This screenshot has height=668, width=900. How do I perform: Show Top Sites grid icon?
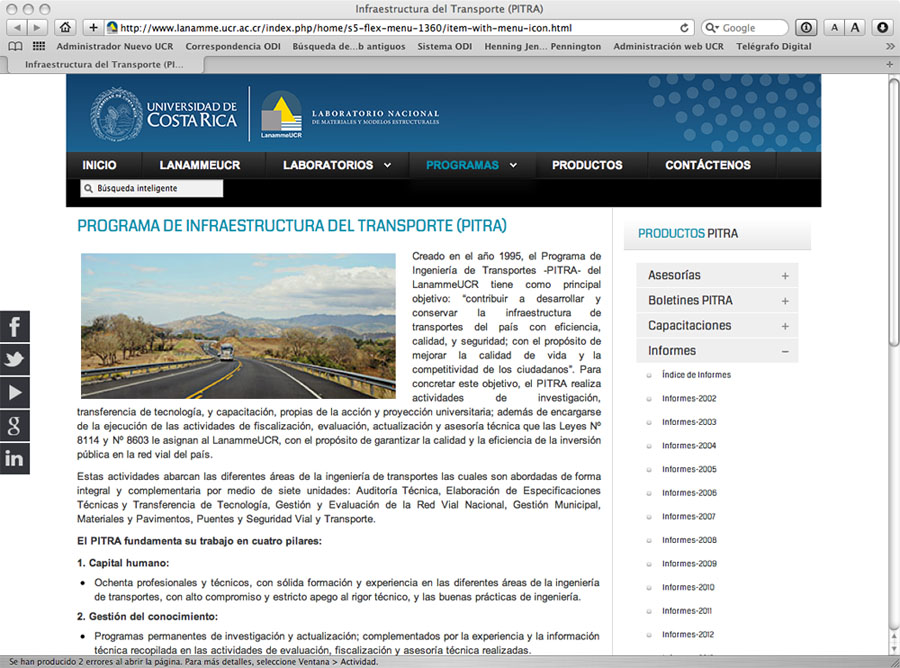(x=39, y=46)
